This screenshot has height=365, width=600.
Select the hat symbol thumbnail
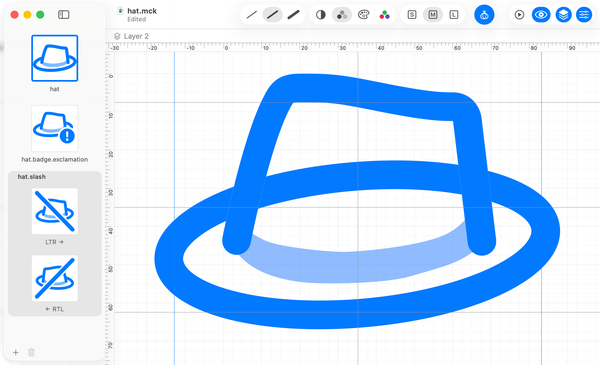(55, 58)
